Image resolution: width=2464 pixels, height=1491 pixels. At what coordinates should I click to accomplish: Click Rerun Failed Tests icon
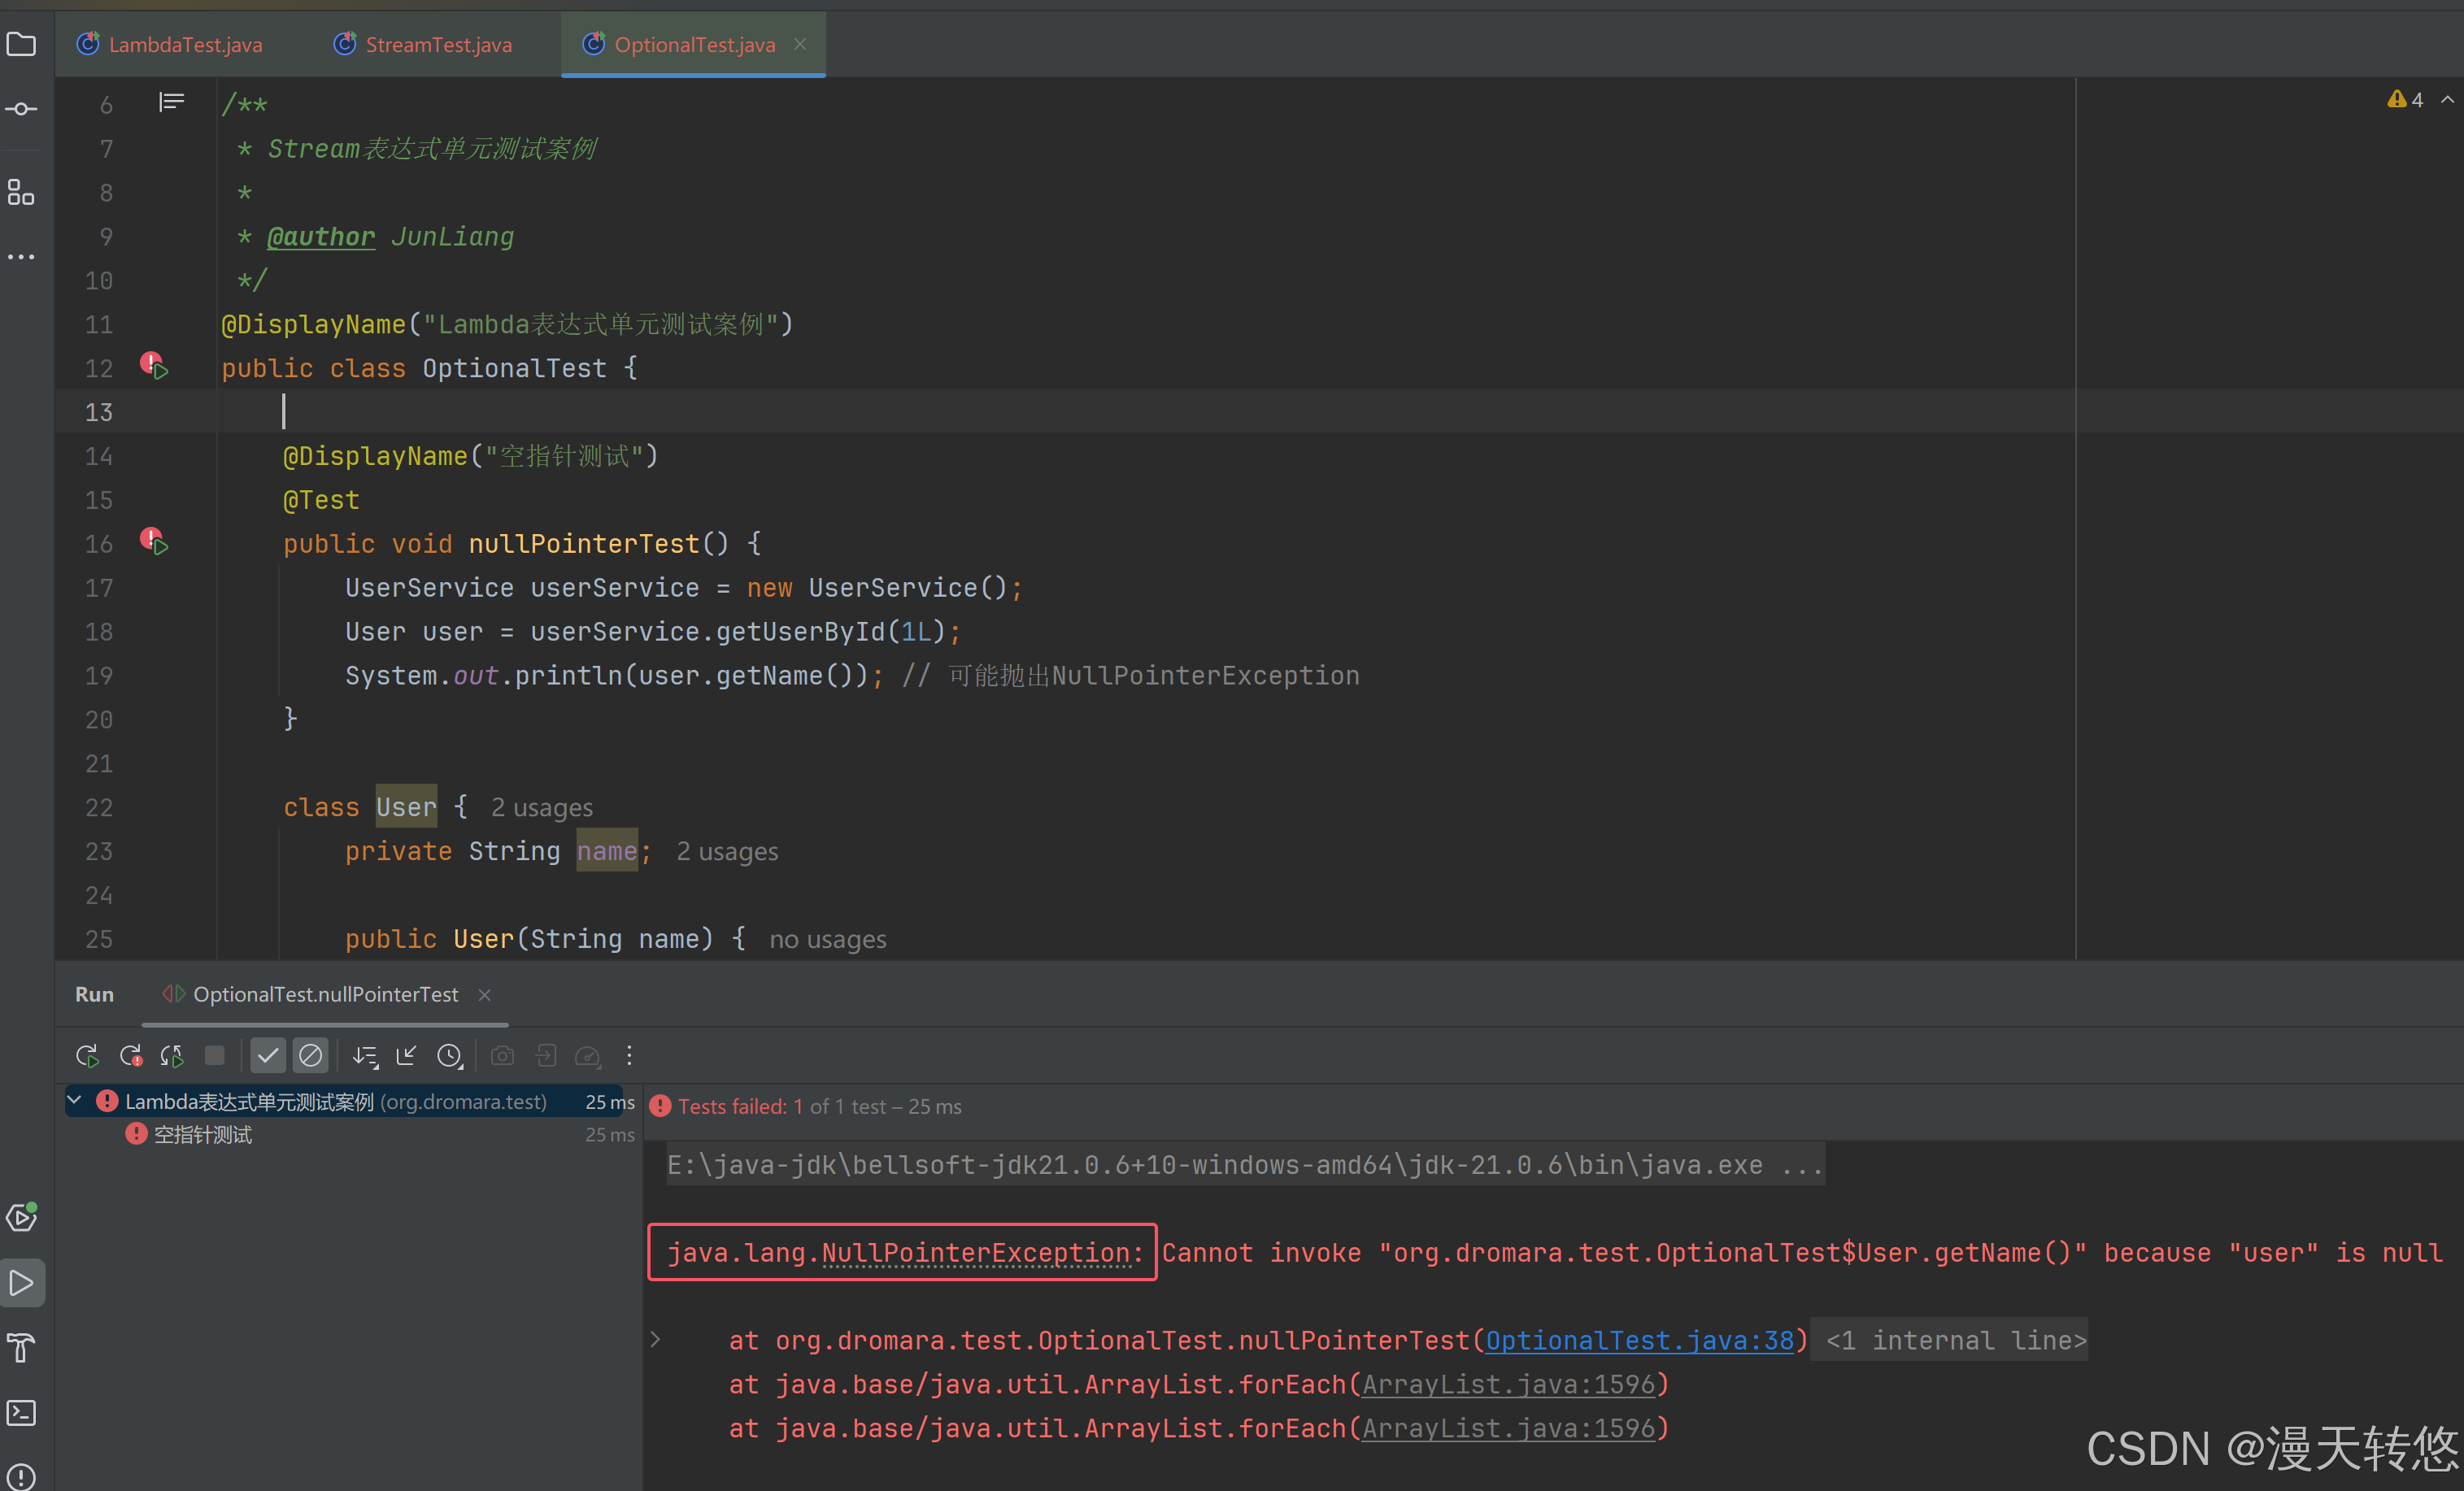[x=131, y=1055]
